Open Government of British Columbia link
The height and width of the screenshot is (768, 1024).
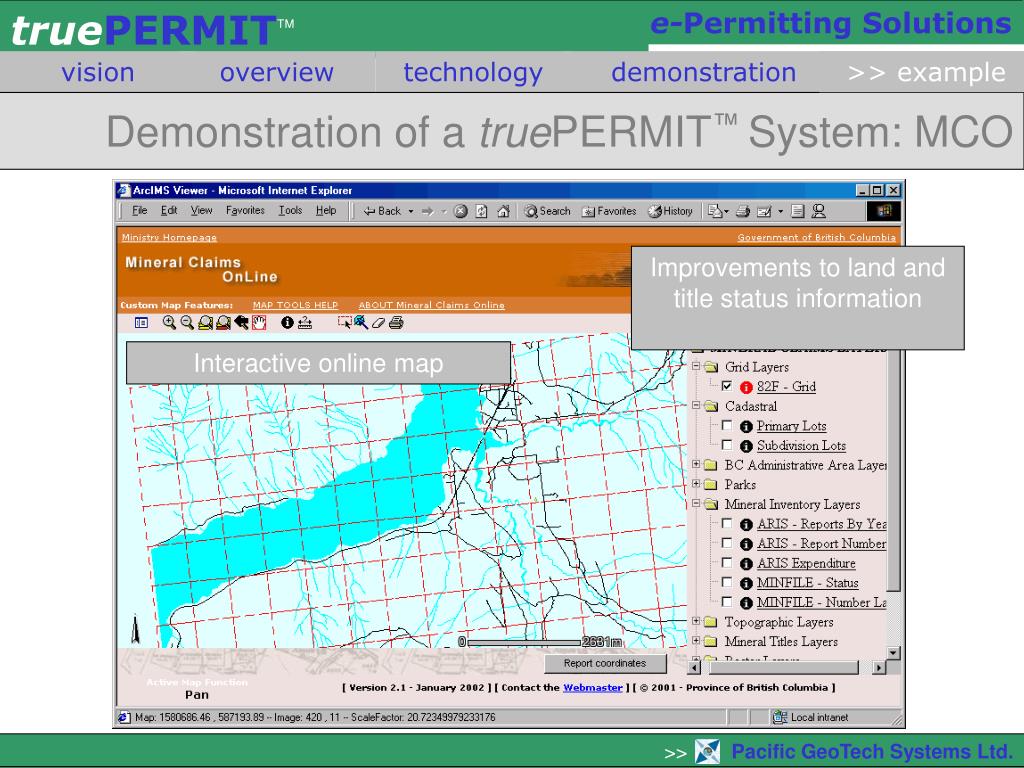(x=816, y=238)
